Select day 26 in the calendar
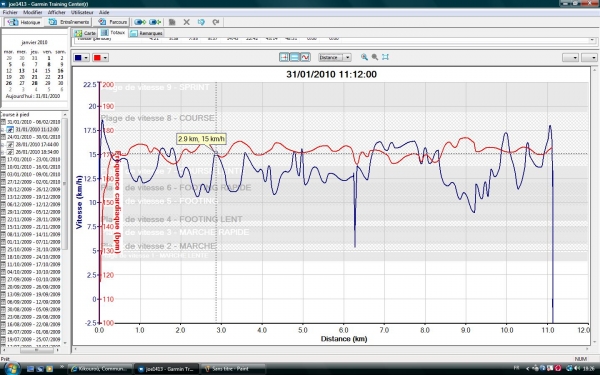This screenshot has height=375, width=600. coord(9,83)
